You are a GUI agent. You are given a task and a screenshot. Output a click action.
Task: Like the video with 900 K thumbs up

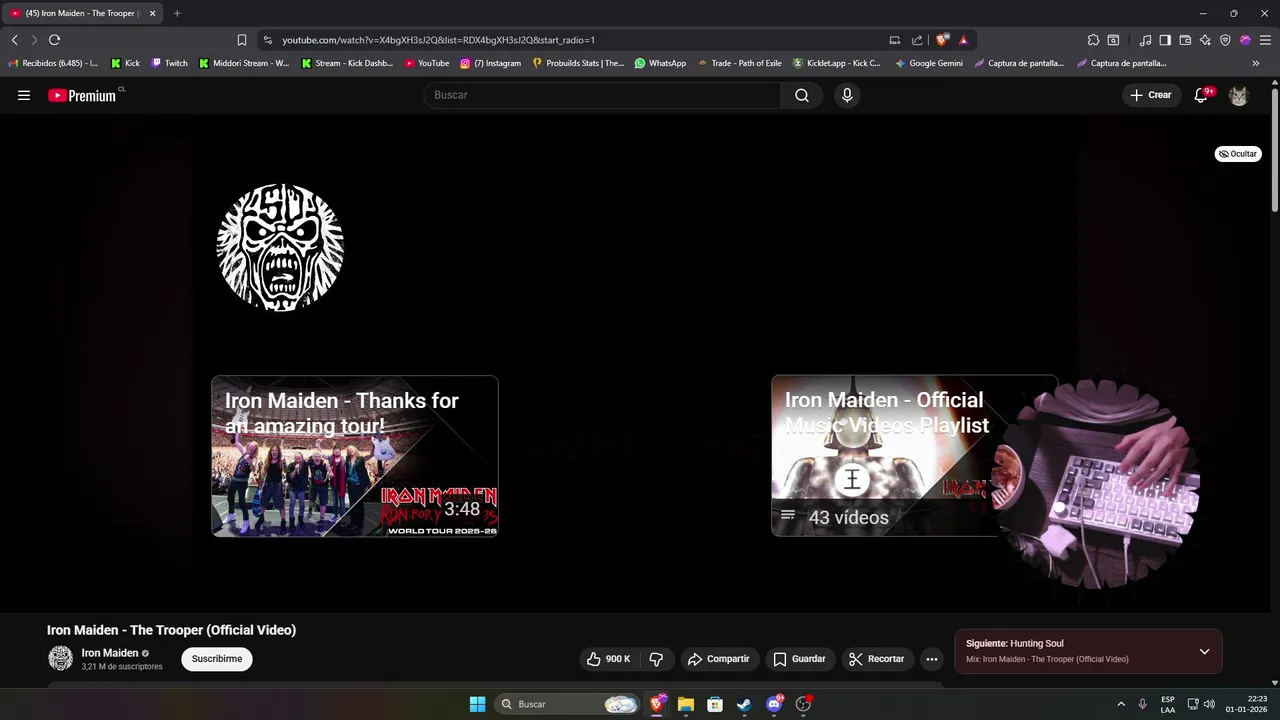coord(608,659)
